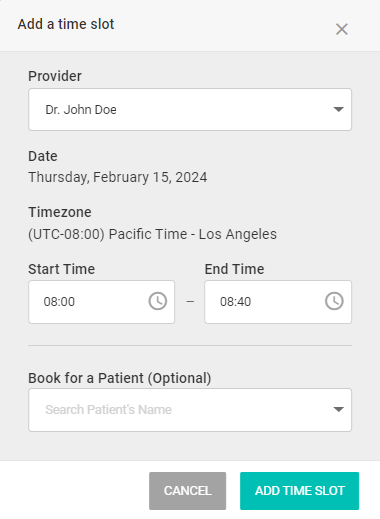Expand the Provider dropdown arrow
The height and width of the screenshot is (519, 380).
point(339,109)
